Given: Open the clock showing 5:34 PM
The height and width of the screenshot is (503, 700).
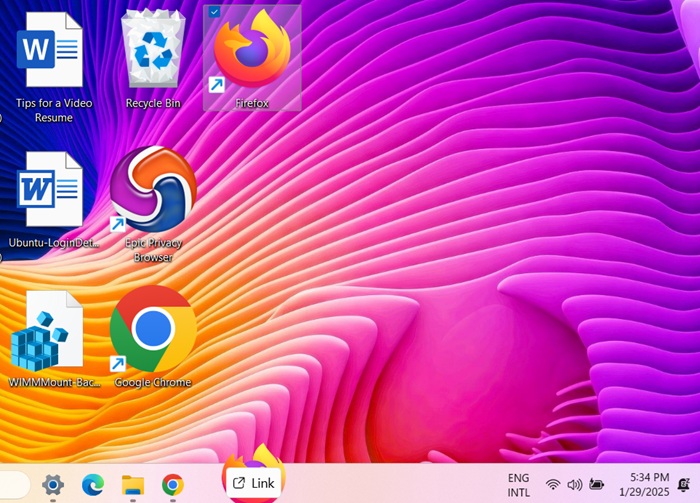Looking at the screenshot, I should point(644,485).
